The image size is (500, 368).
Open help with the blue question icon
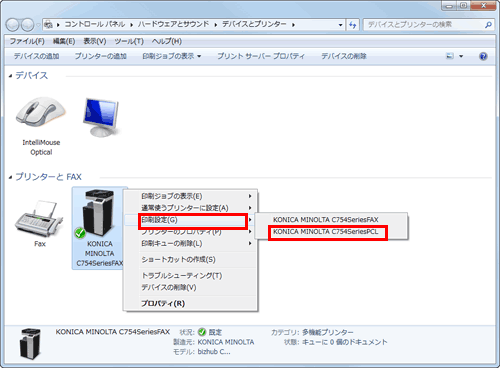point(483,56)
